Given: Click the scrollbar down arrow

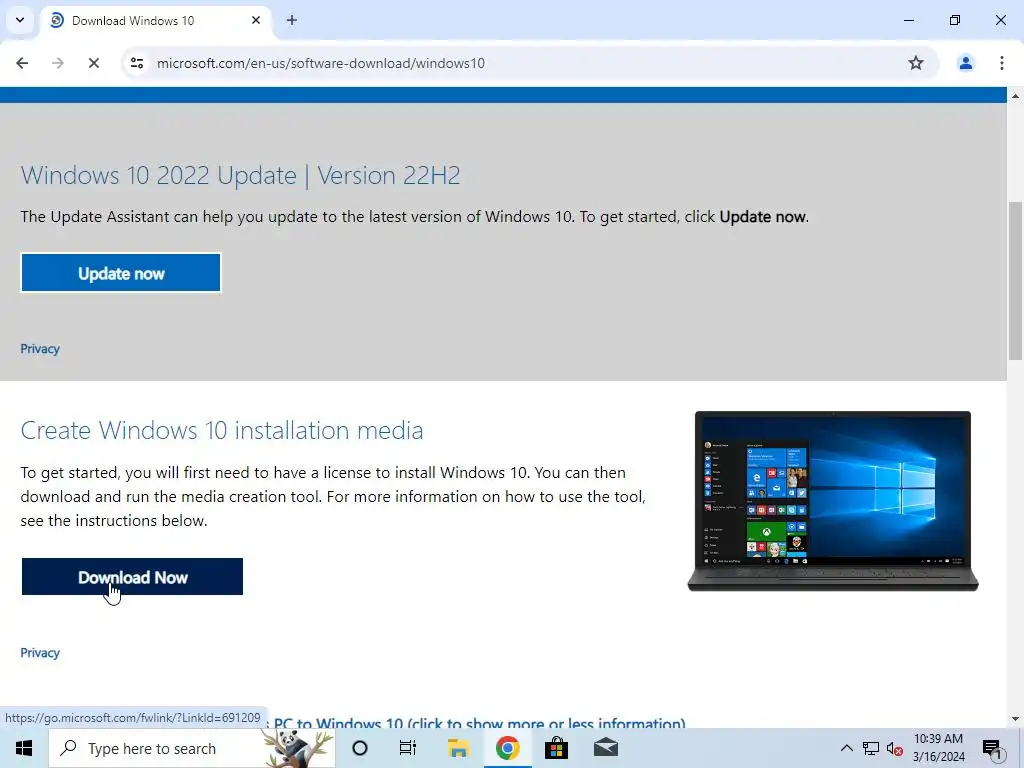Looking at the screenshot, I should pos(1015,720).
